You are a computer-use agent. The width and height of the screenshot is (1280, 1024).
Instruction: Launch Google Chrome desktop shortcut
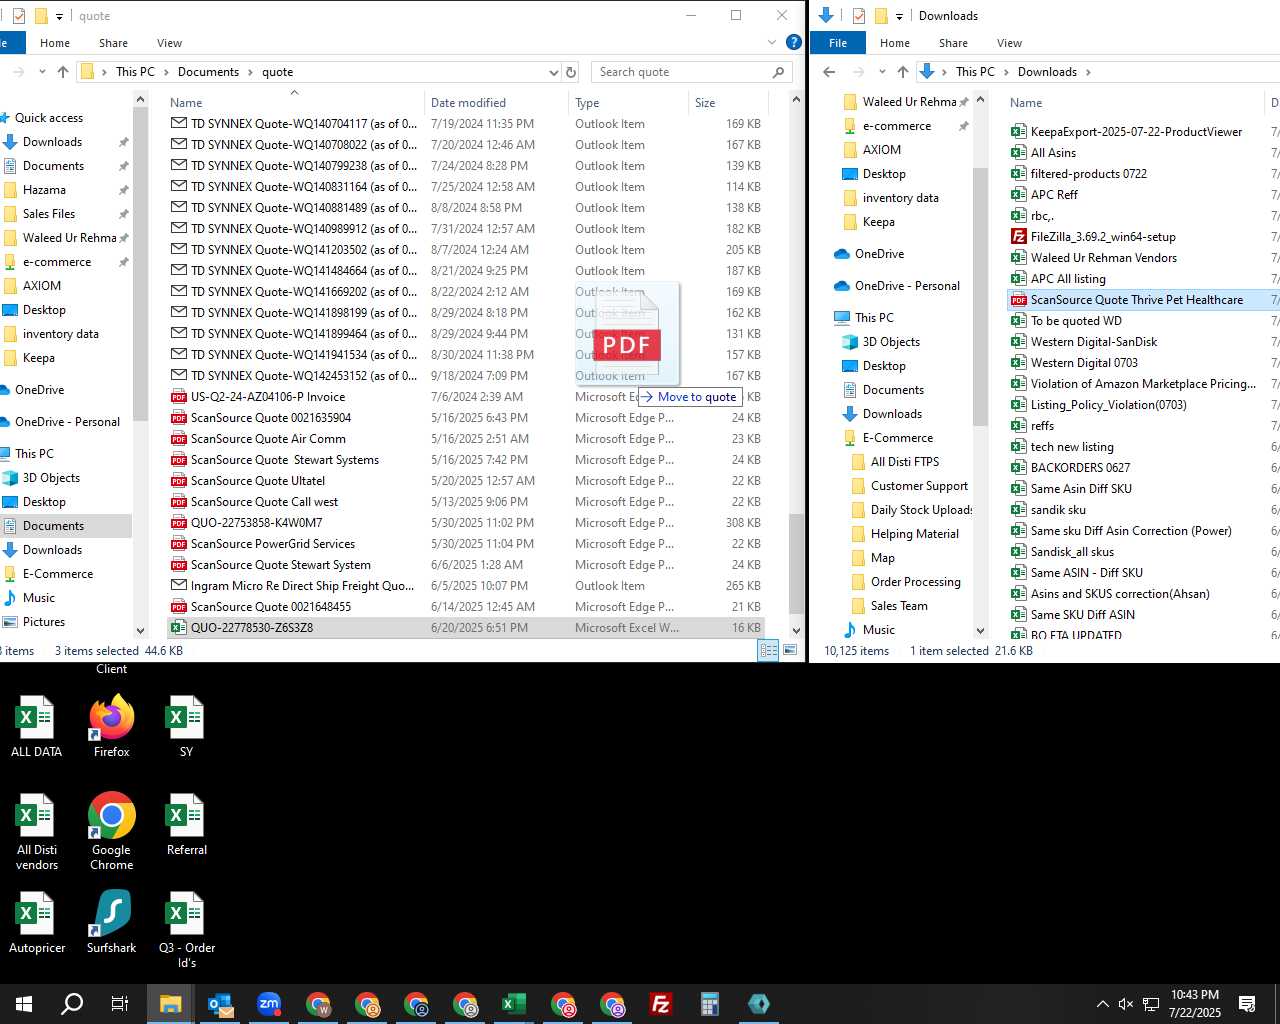(x=111, y=832)
